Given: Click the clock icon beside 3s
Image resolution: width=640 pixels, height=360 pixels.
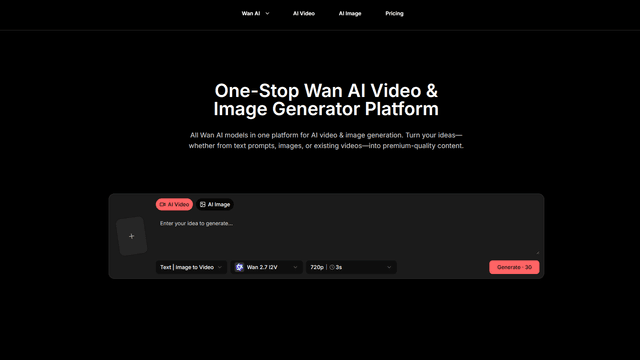Looking at the screenshot, I should tap(332, 267).
